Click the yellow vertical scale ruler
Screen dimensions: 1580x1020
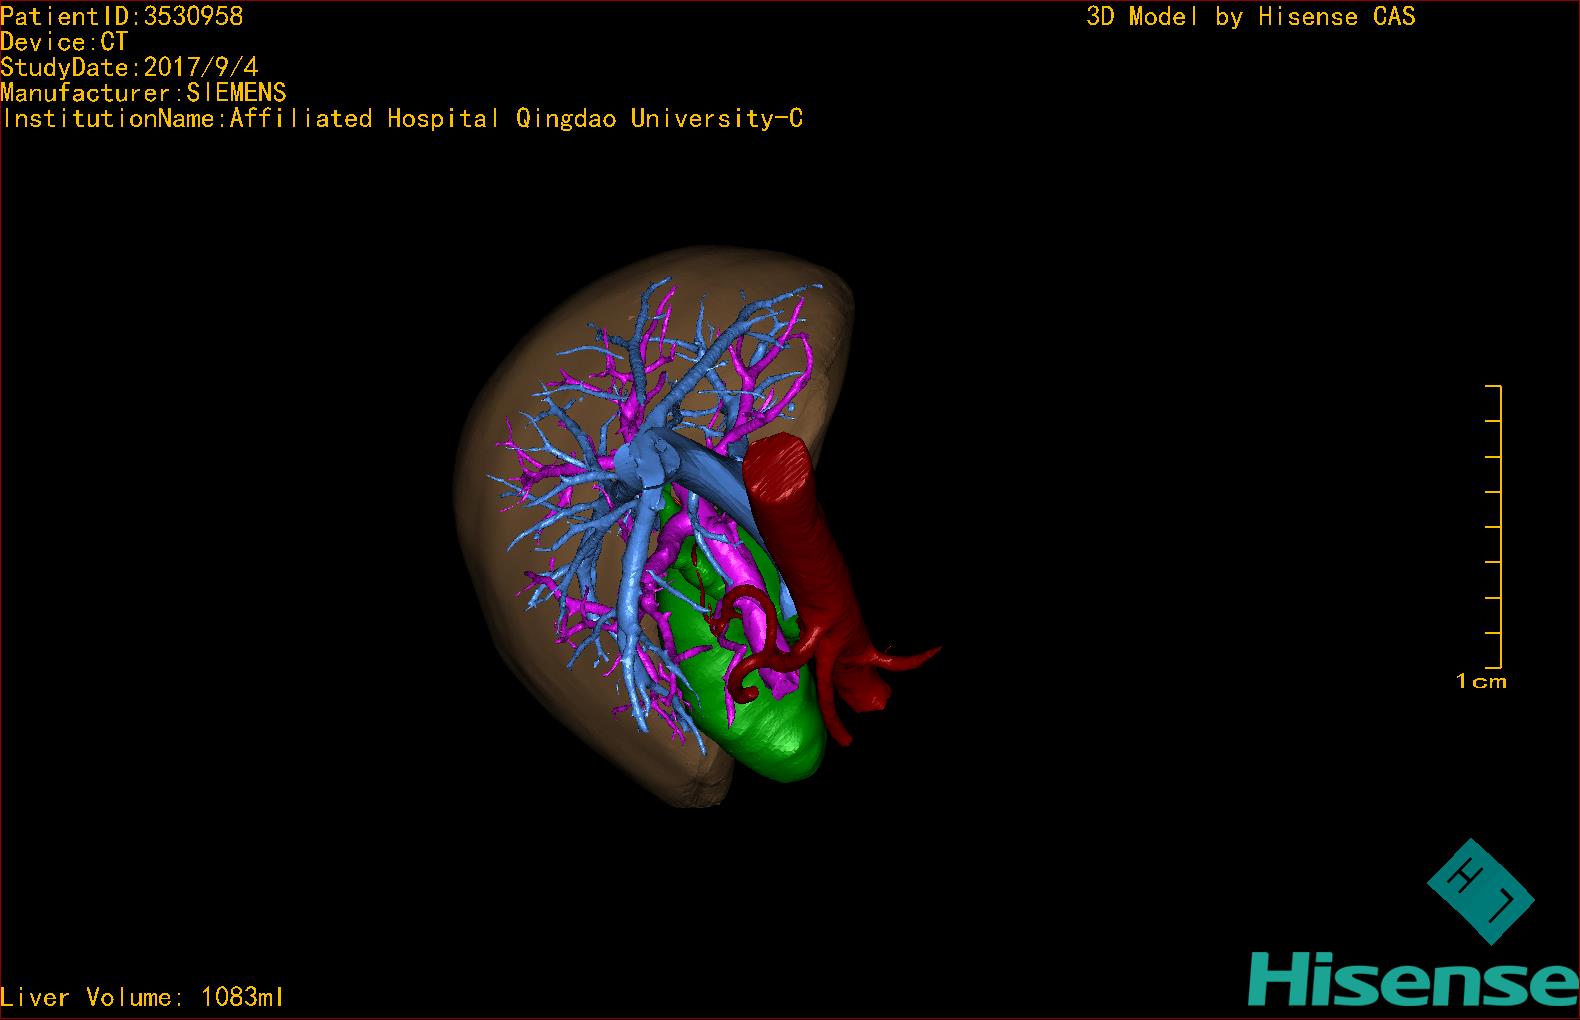(1498, 526)
